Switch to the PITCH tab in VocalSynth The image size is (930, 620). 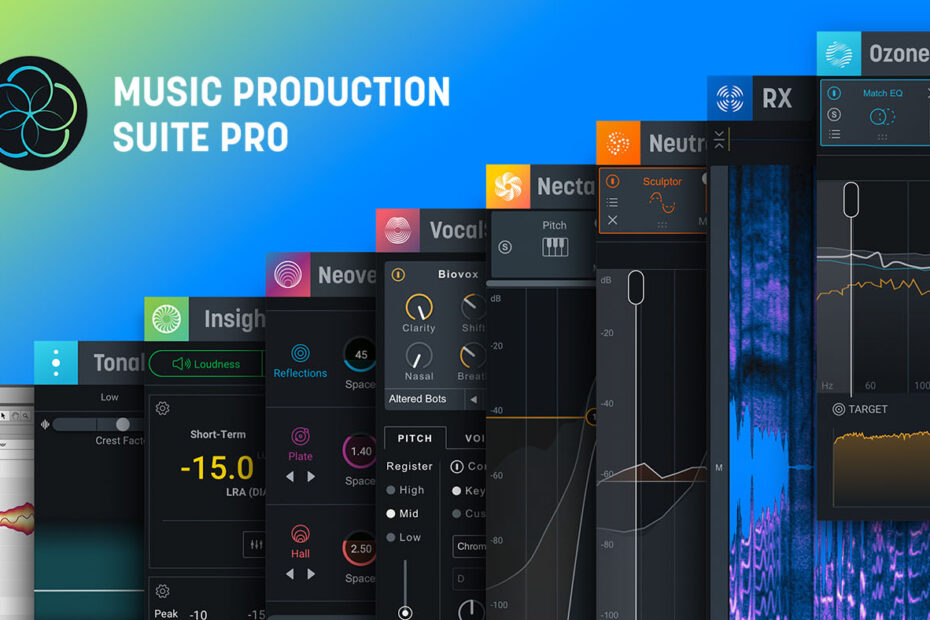(x=415, y=438)
